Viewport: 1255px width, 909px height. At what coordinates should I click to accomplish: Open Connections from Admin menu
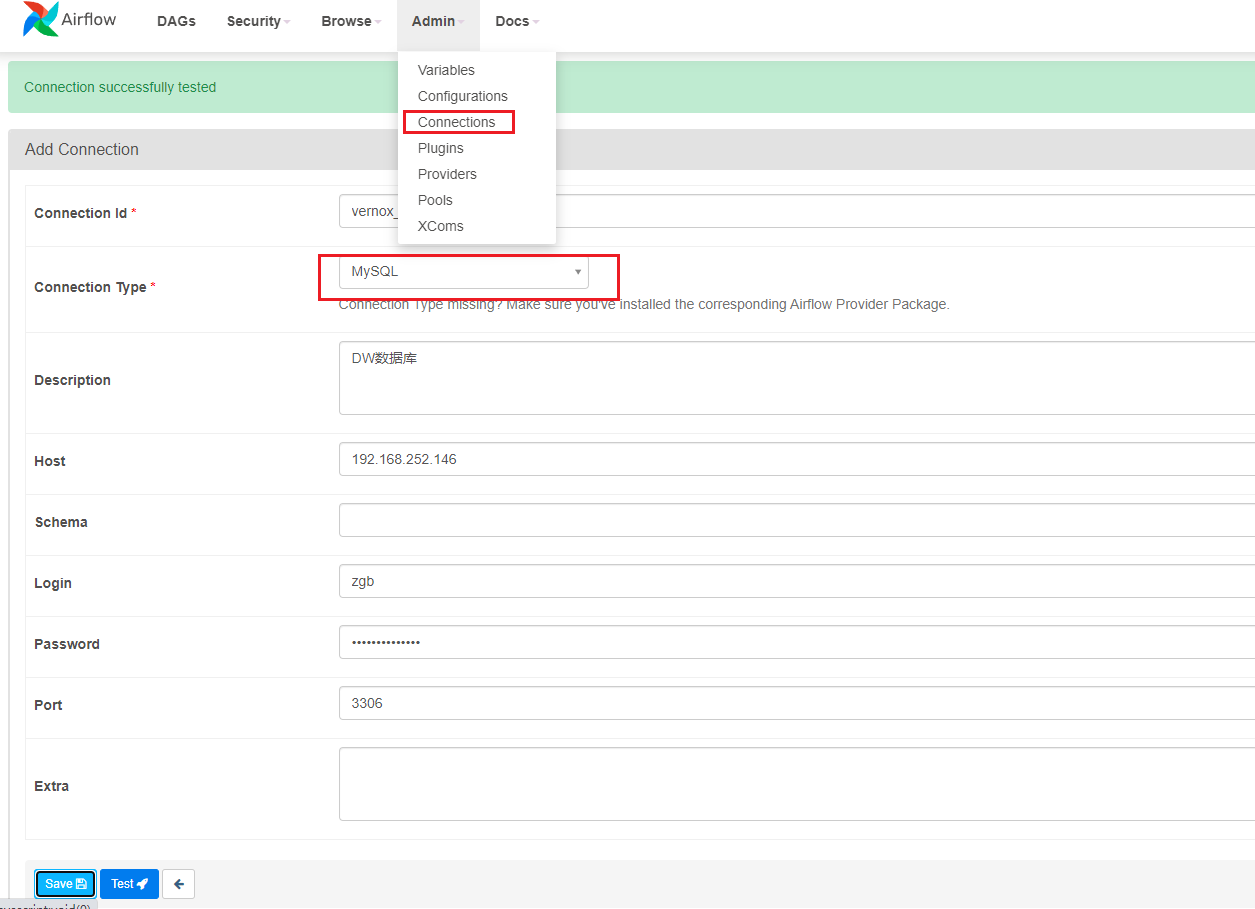click(x=457, y=122)
